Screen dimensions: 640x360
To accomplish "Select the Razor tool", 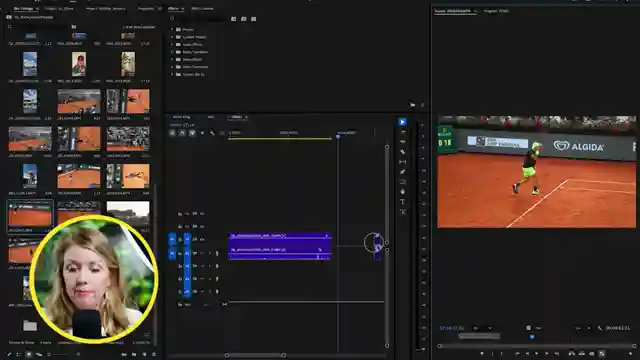I will pyautogui.click(x=403, y=152).
